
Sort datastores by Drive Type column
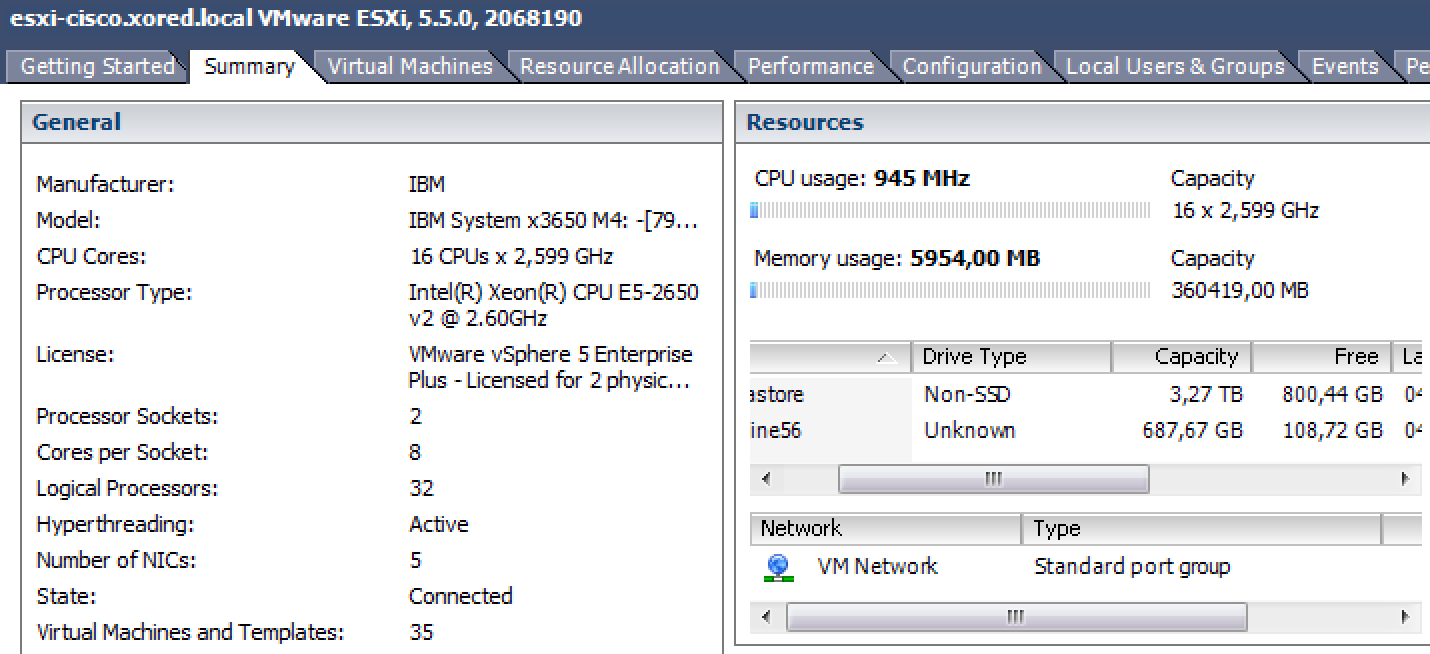point(1010,357)
